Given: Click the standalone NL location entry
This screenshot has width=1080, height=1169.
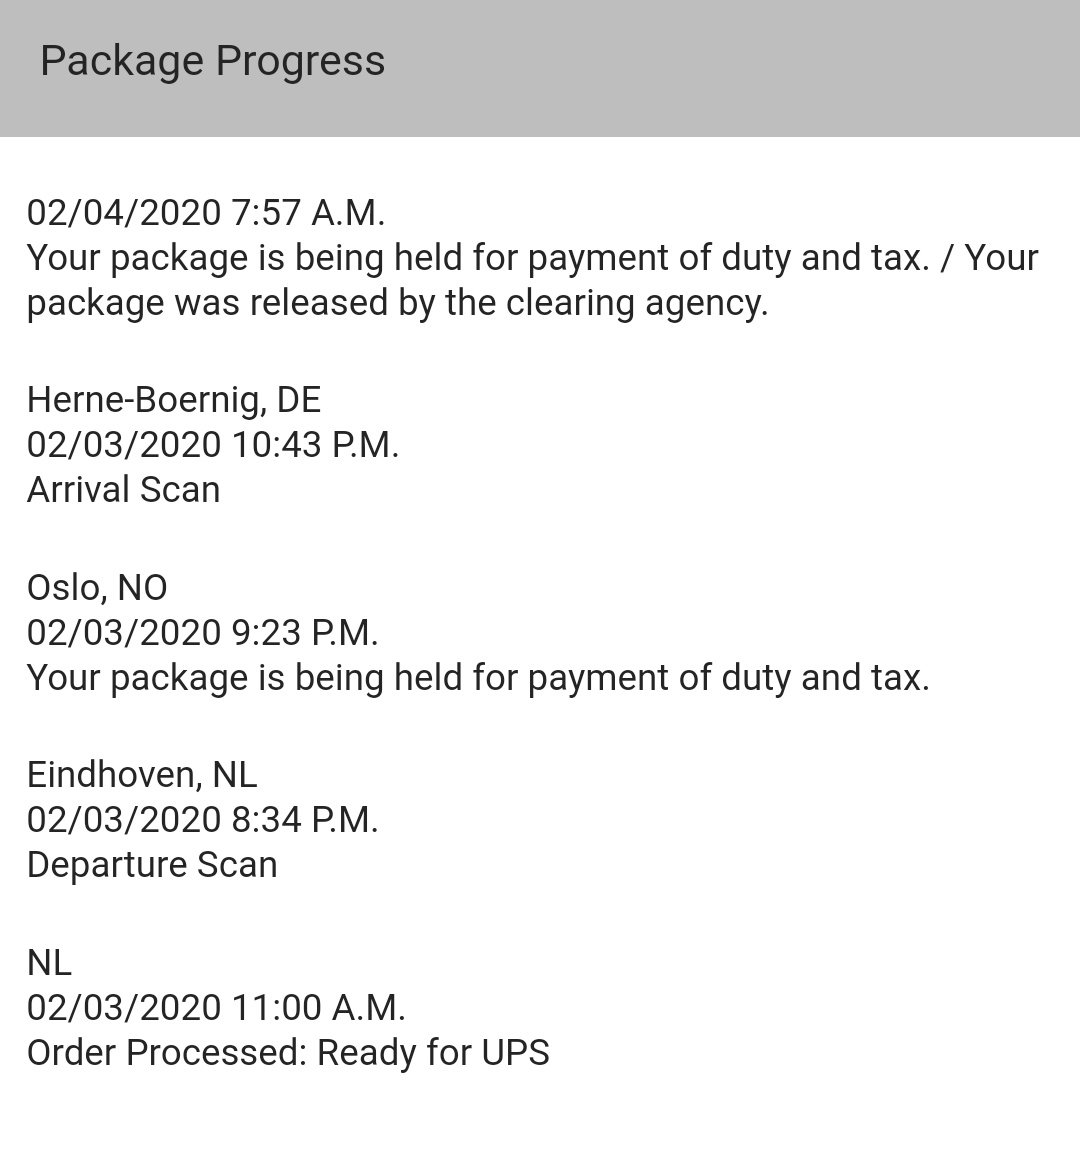Looking at the screenshot, I should (49, 962).
